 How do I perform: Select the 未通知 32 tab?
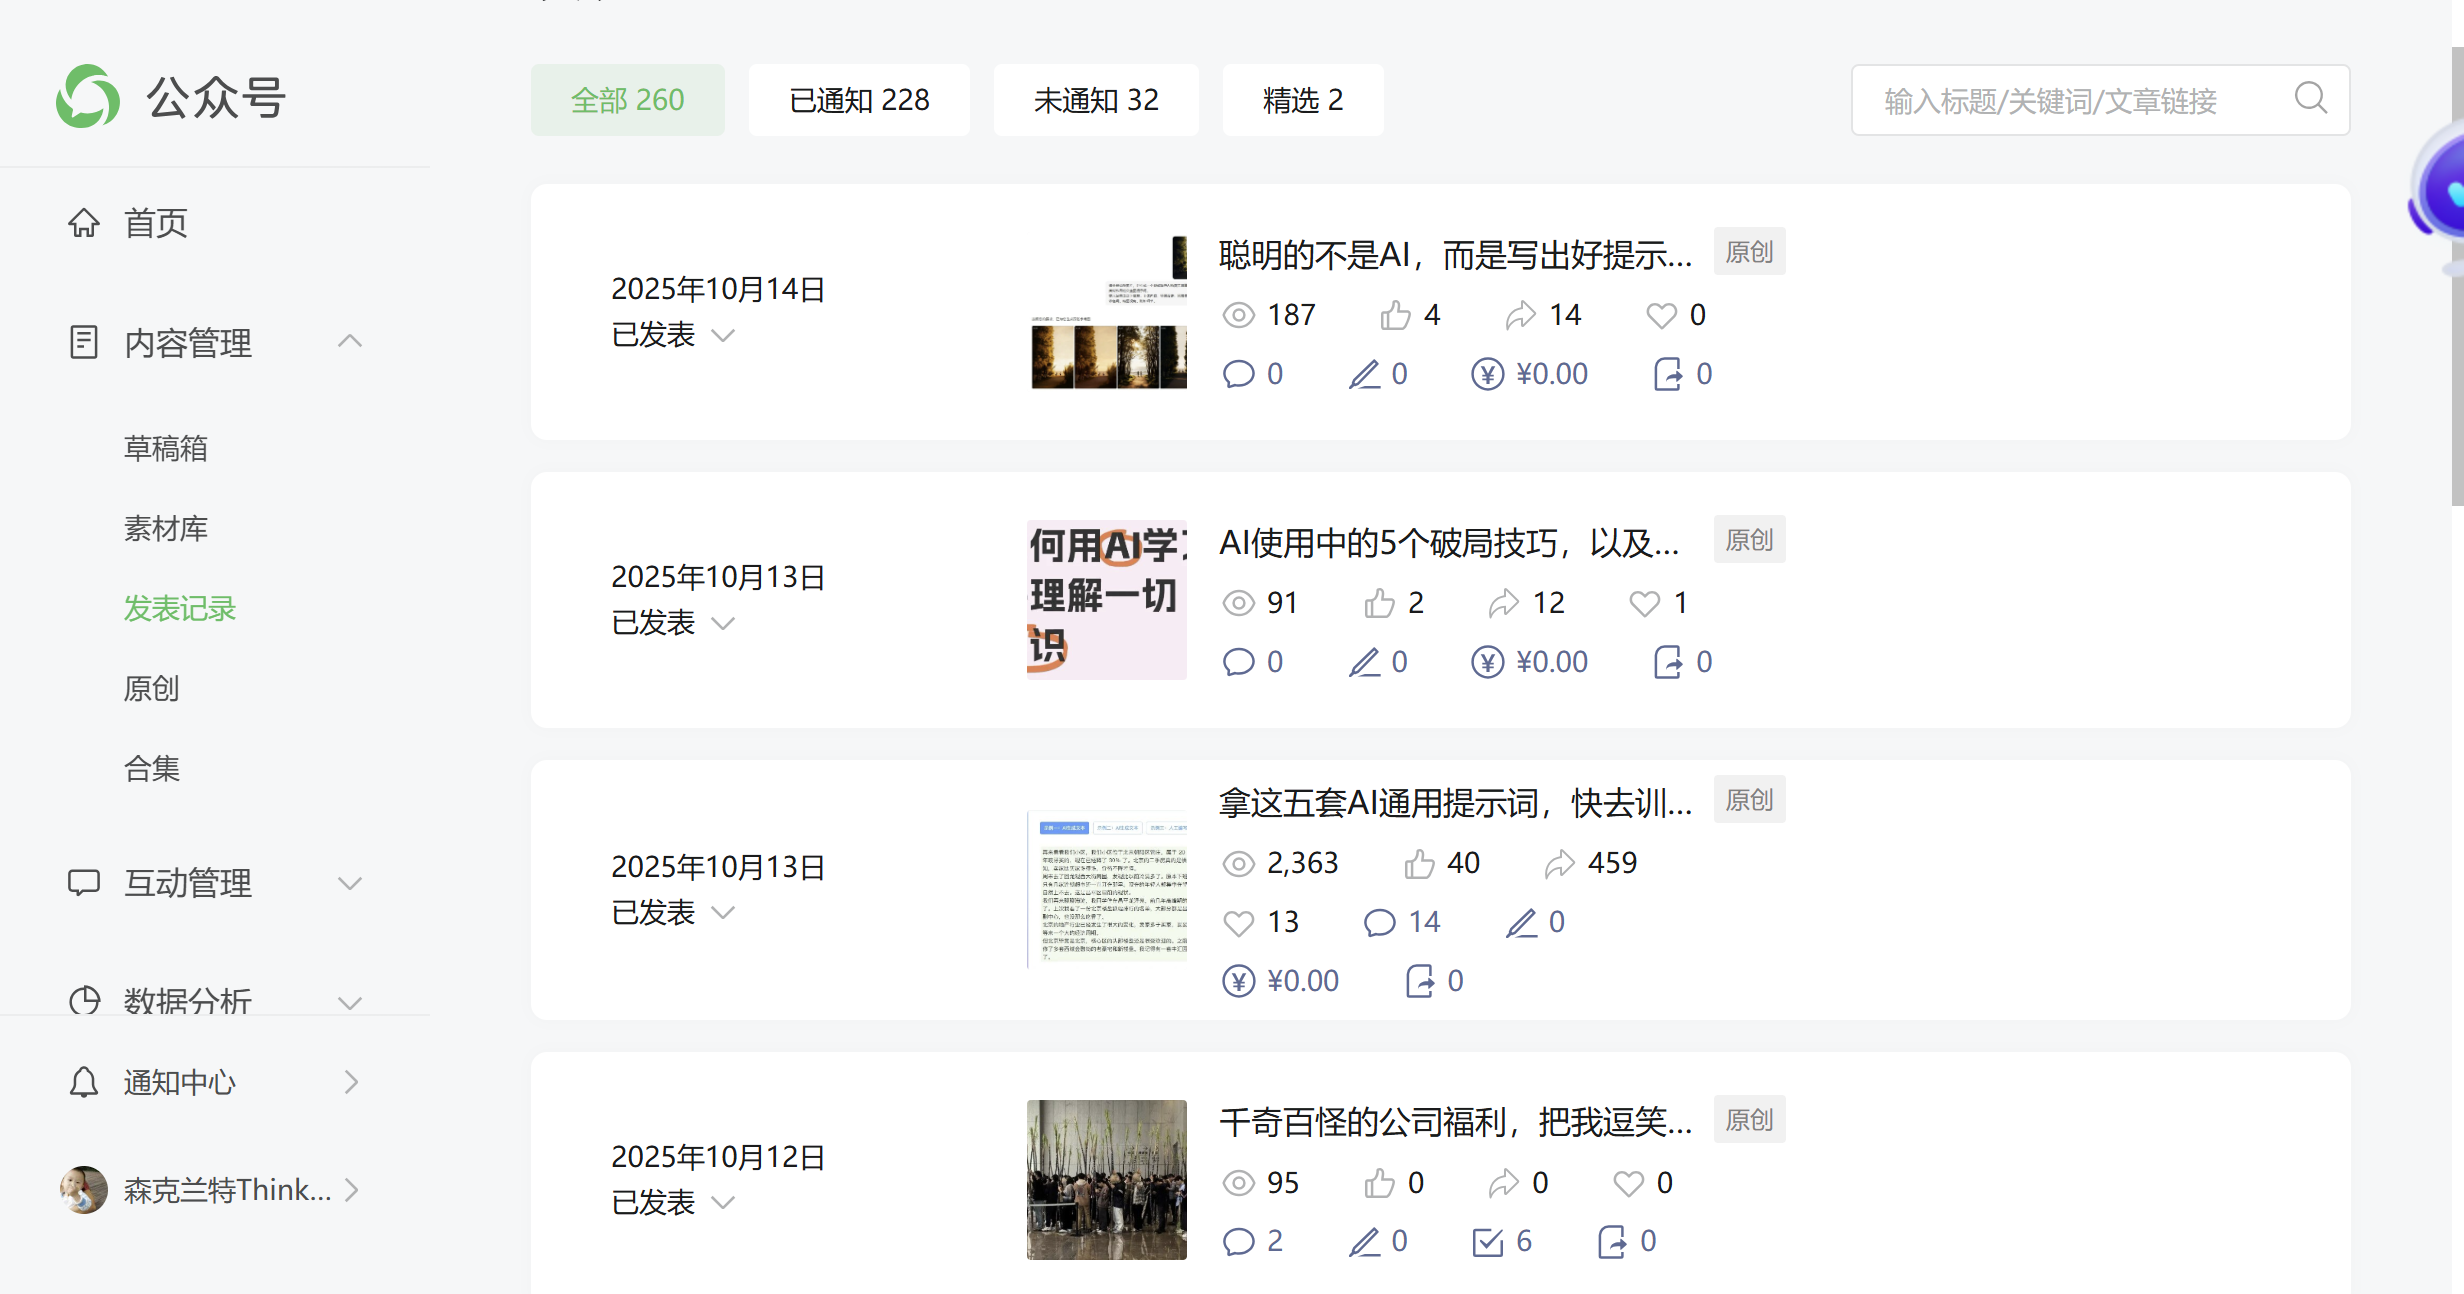[1095, 100]
